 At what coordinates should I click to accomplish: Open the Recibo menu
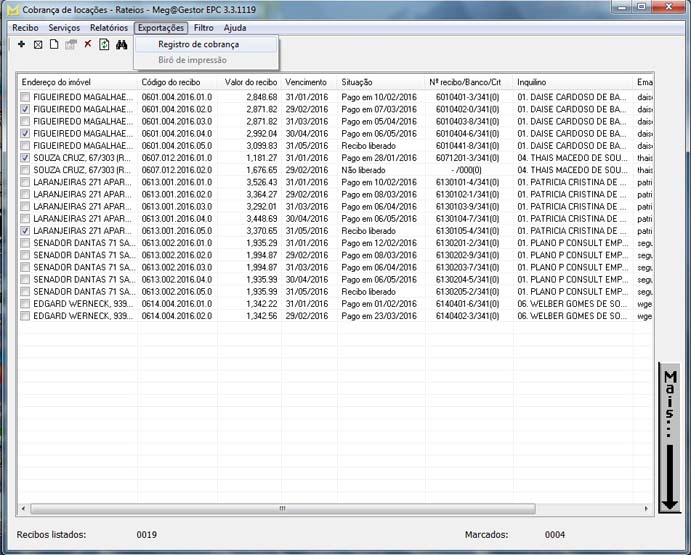coord(25,28)
